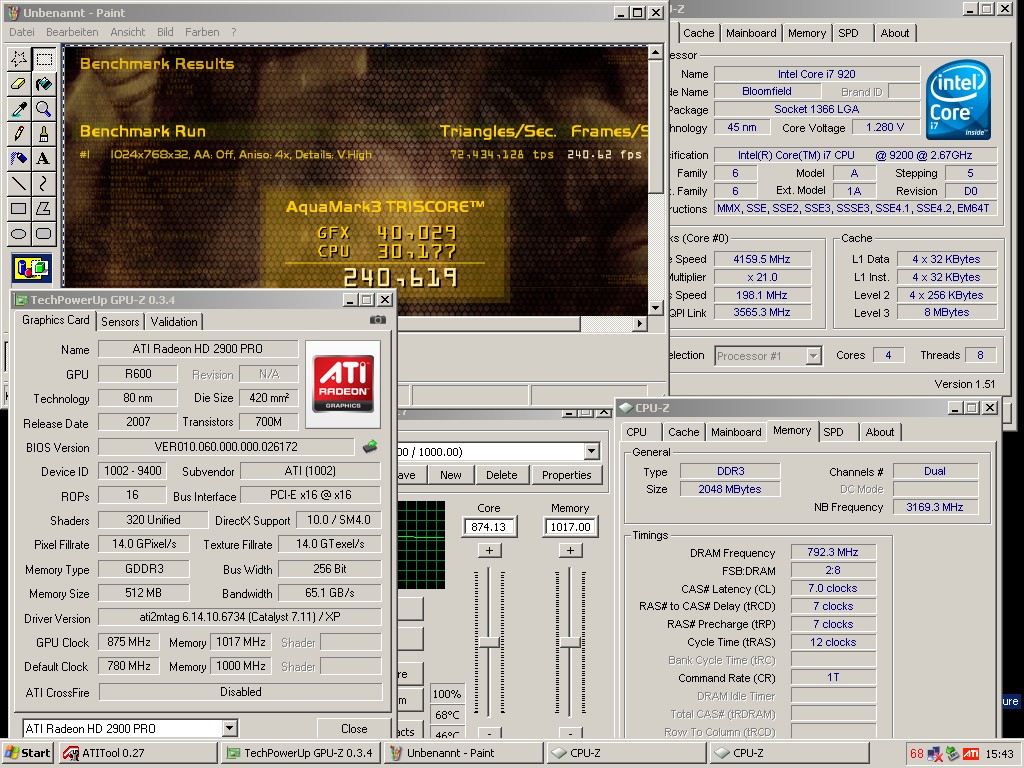Select the Free-Form Select tool in Paint

pos(19,59)
